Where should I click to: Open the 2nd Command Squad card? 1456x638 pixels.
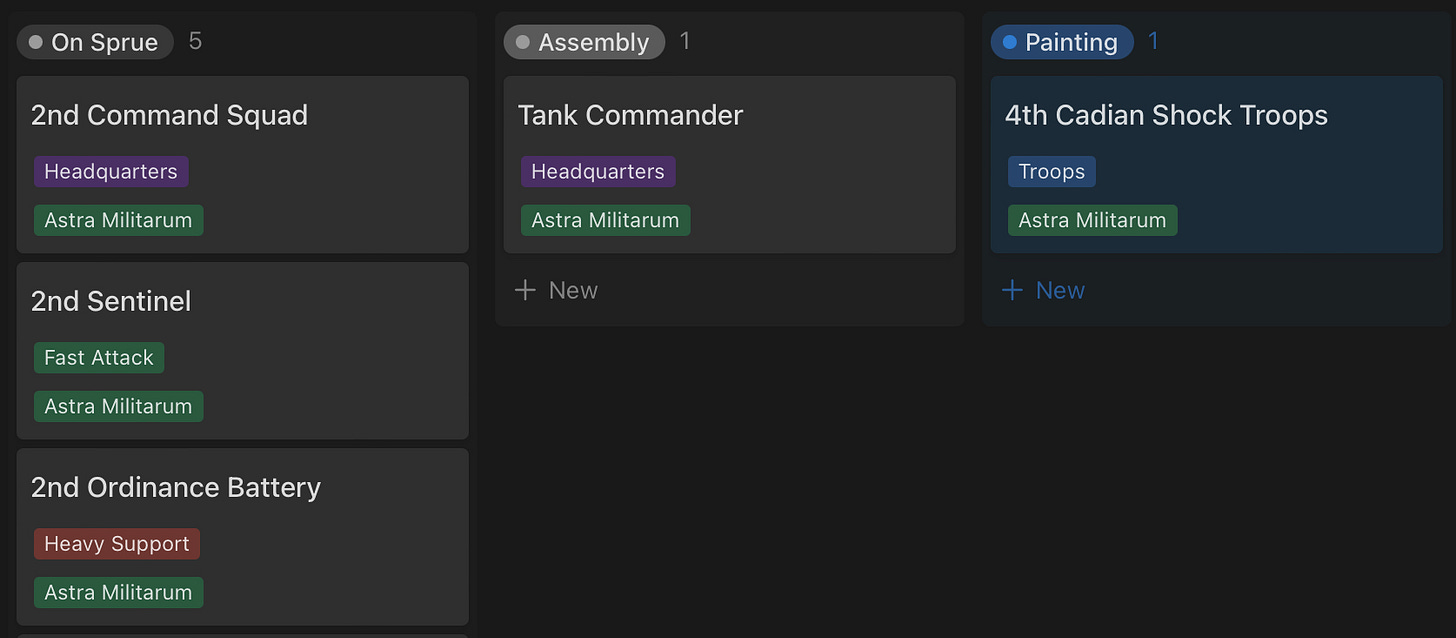[x=243, y=165]
